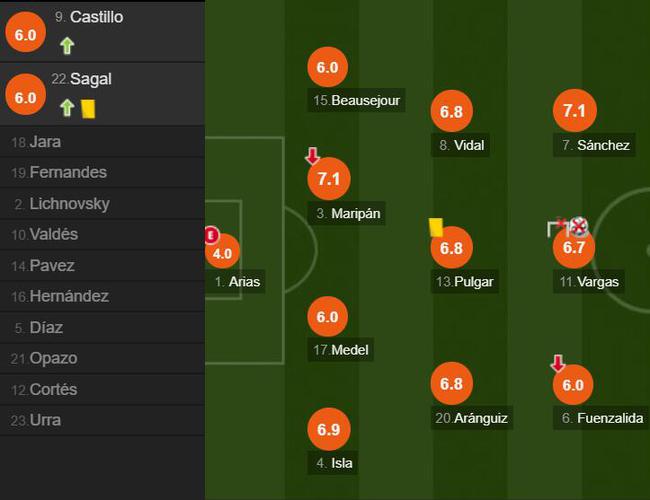Image resolution: width=650 pixels, height=500 pixels.
Task: Click Maripán's red substitution-out arrow
Action: (x=313, y=156)
